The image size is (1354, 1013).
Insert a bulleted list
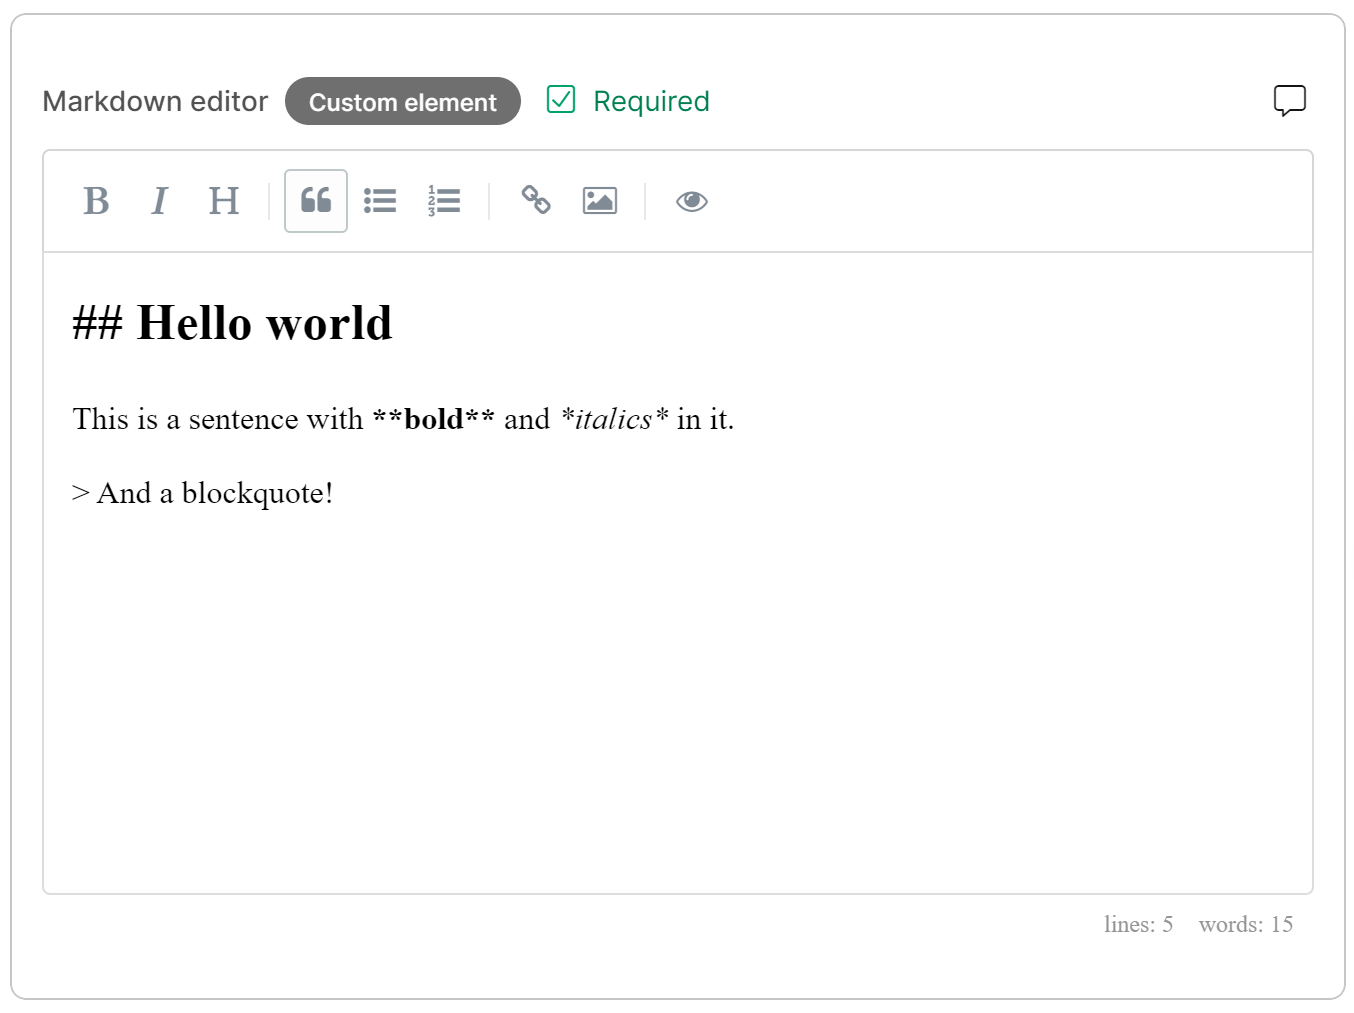coord(380,201)
